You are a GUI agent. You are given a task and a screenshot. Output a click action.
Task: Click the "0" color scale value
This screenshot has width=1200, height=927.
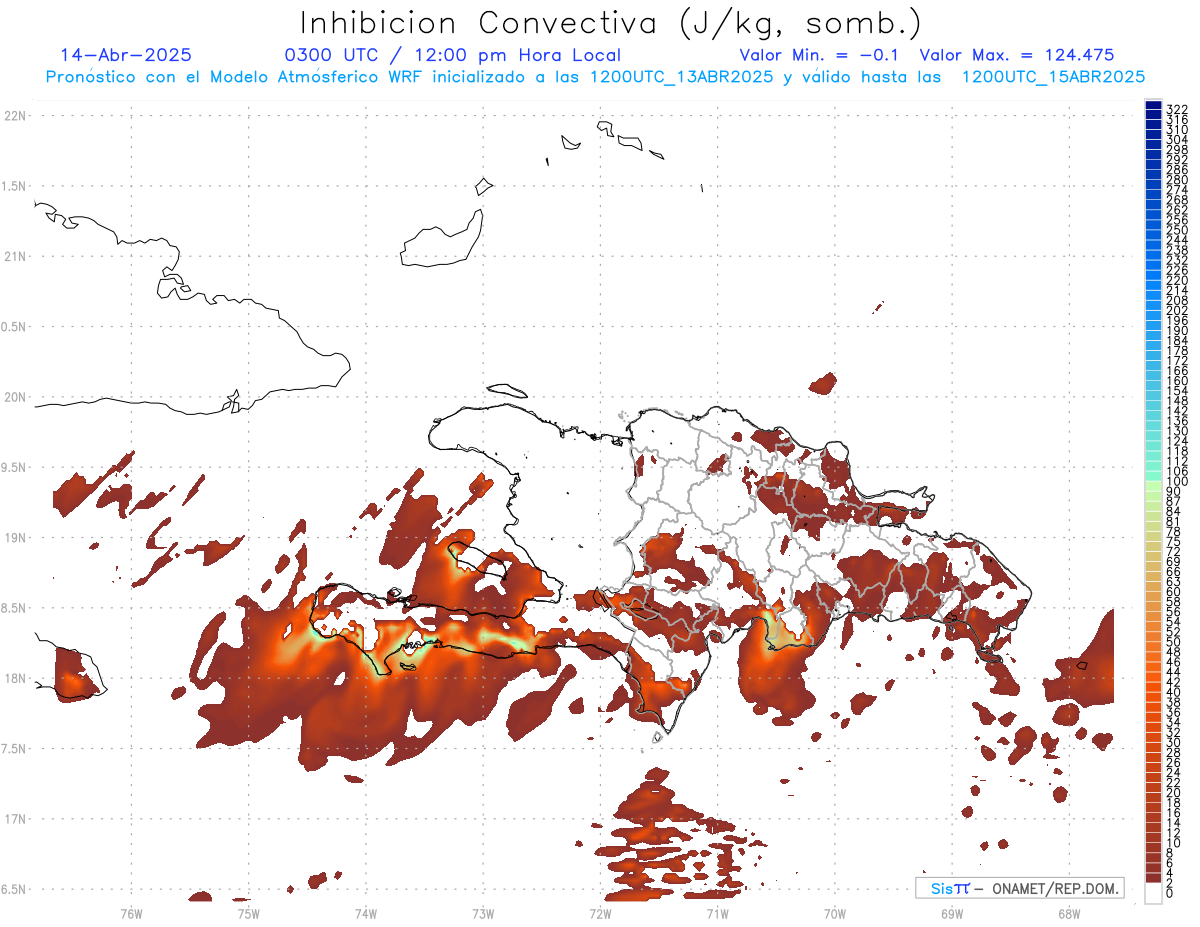click(x=1170, y=893)
